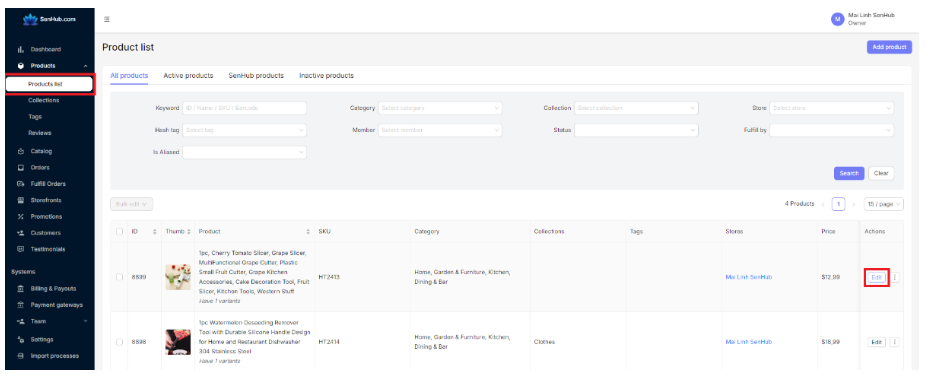Screen dimensions: 928x376
Task: Click the Storefronts icon in sidebar
Action: (20, 200)
